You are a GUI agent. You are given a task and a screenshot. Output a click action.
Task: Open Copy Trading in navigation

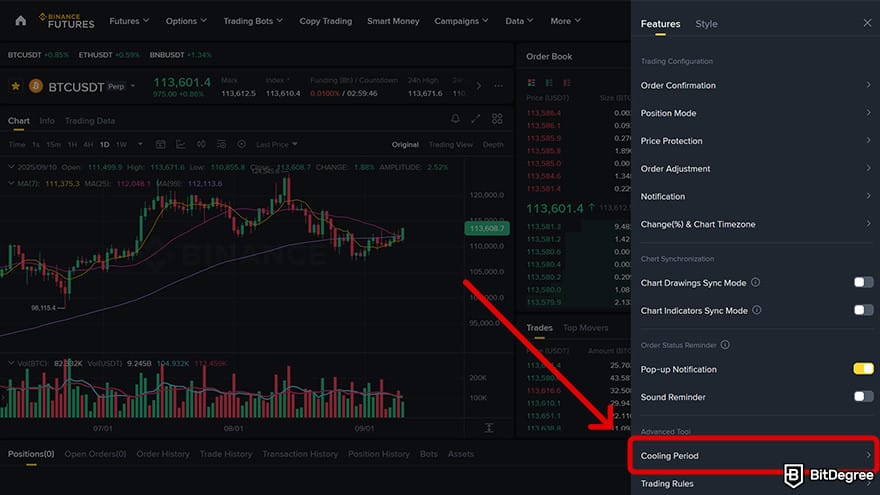326,21
